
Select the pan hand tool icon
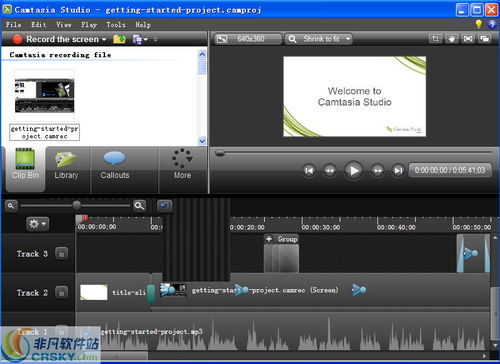tap(451, 39)
